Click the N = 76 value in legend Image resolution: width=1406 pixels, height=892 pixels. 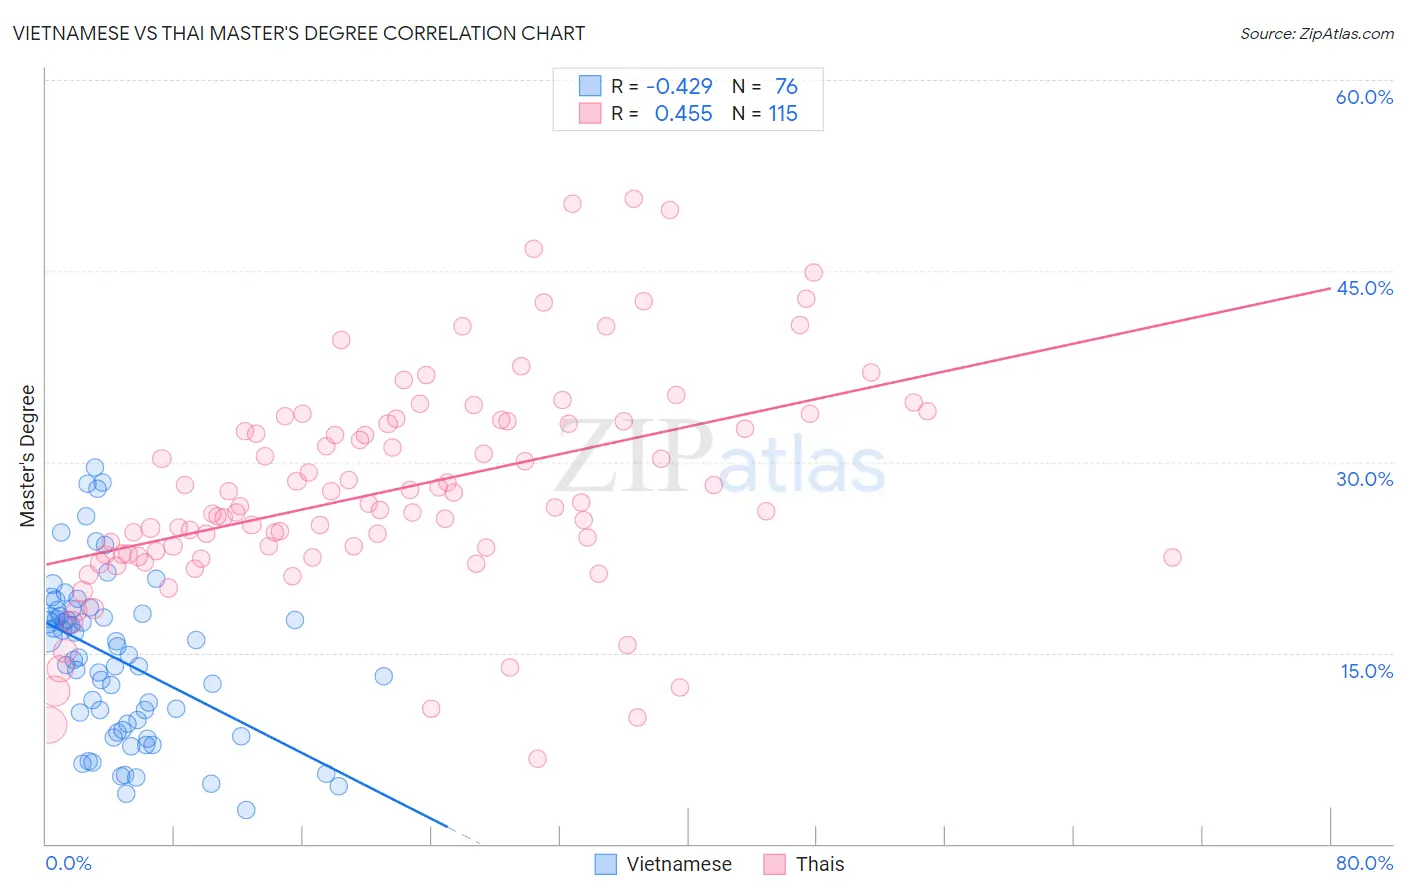765,86
